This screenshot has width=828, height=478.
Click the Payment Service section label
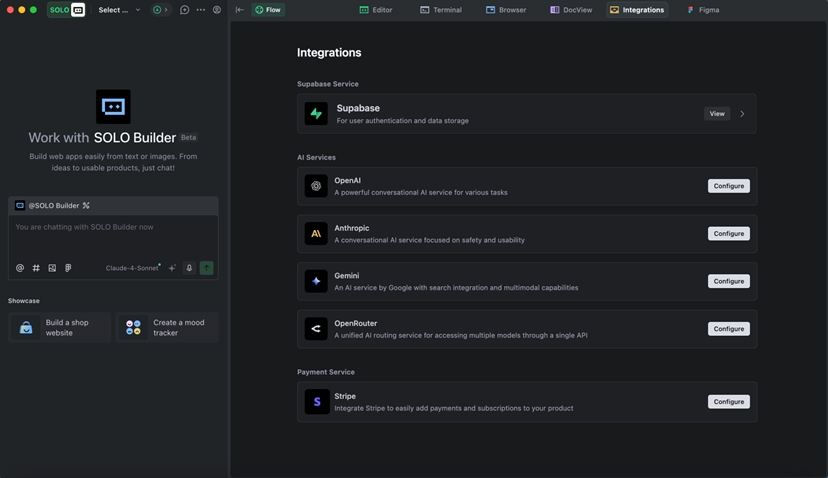click(x=326, y=372)
